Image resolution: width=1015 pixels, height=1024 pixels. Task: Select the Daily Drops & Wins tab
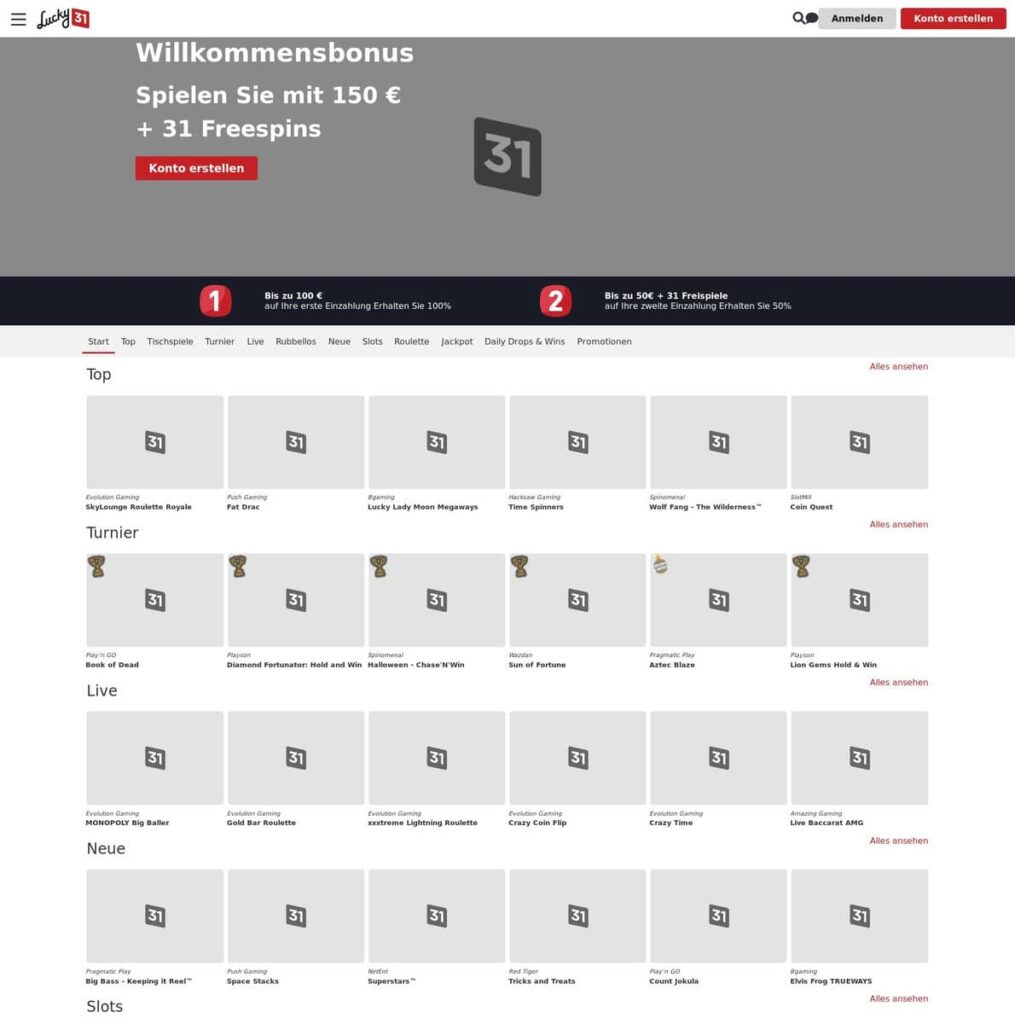[524, 342]
